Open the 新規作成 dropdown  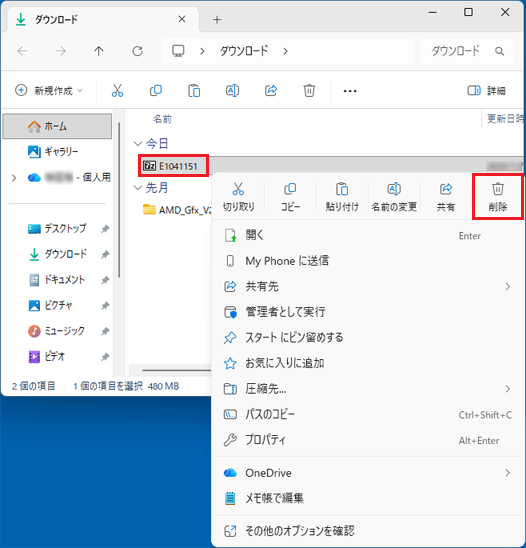click(x=49, y=91)
